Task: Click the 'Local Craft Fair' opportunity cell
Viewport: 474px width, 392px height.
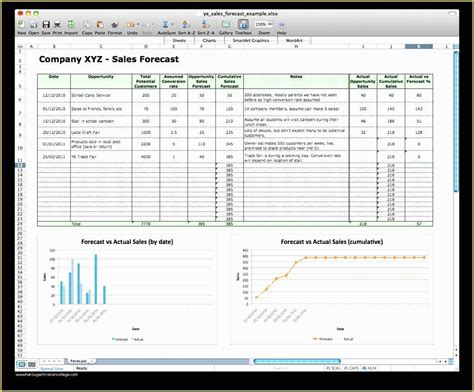Action: [101, 132]
